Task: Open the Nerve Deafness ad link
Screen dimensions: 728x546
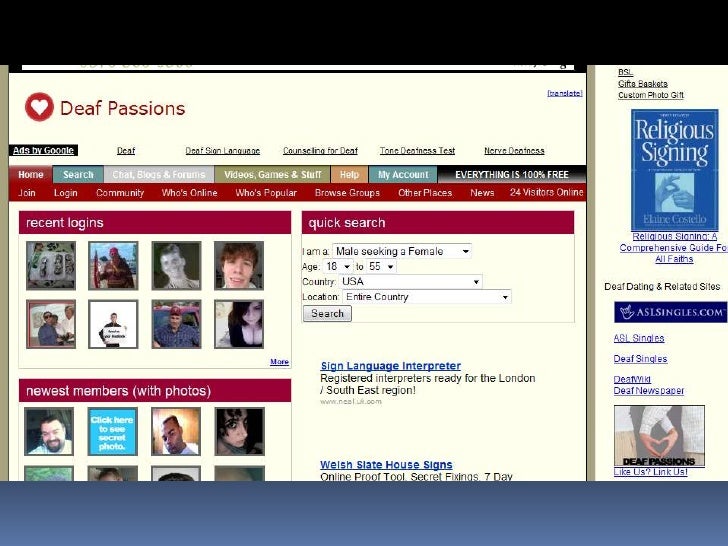Action: pyautogui.click(x=514, y=151)
